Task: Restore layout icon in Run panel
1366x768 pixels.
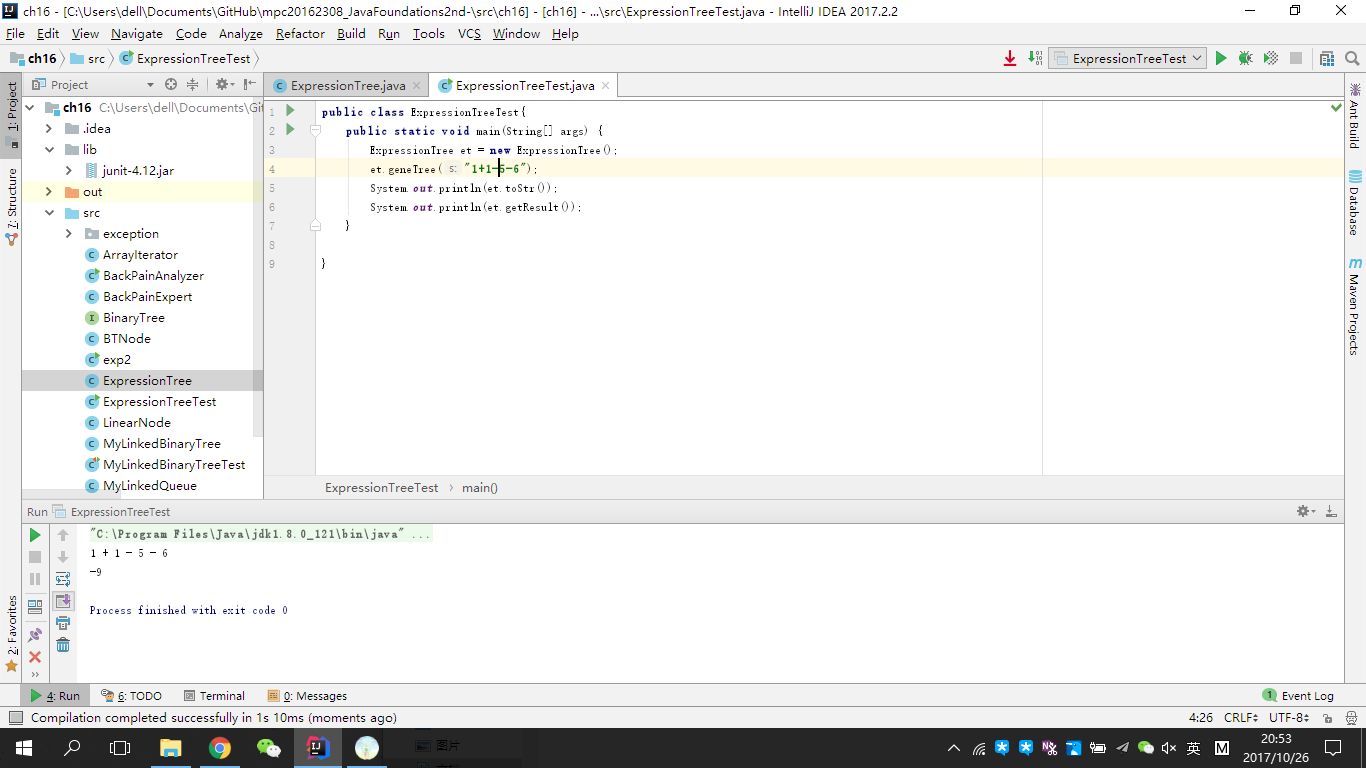Action: 35,606
